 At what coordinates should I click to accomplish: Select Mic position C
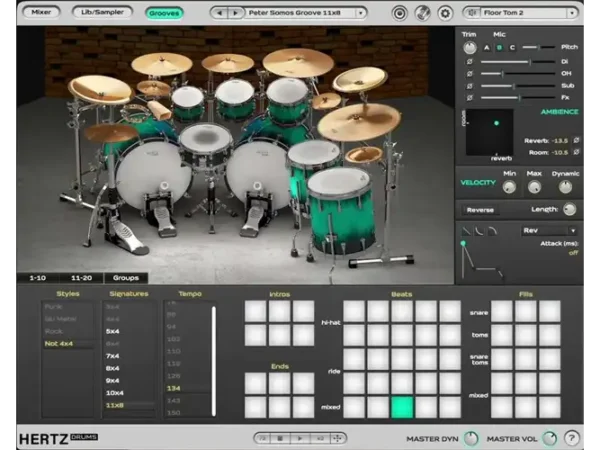(x=512, y=48)
